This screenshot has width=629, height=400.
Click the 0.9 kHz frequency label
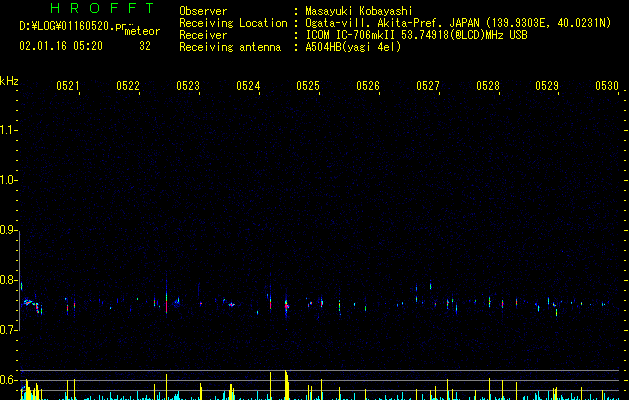pyautogui.click(x=8, y=230)
